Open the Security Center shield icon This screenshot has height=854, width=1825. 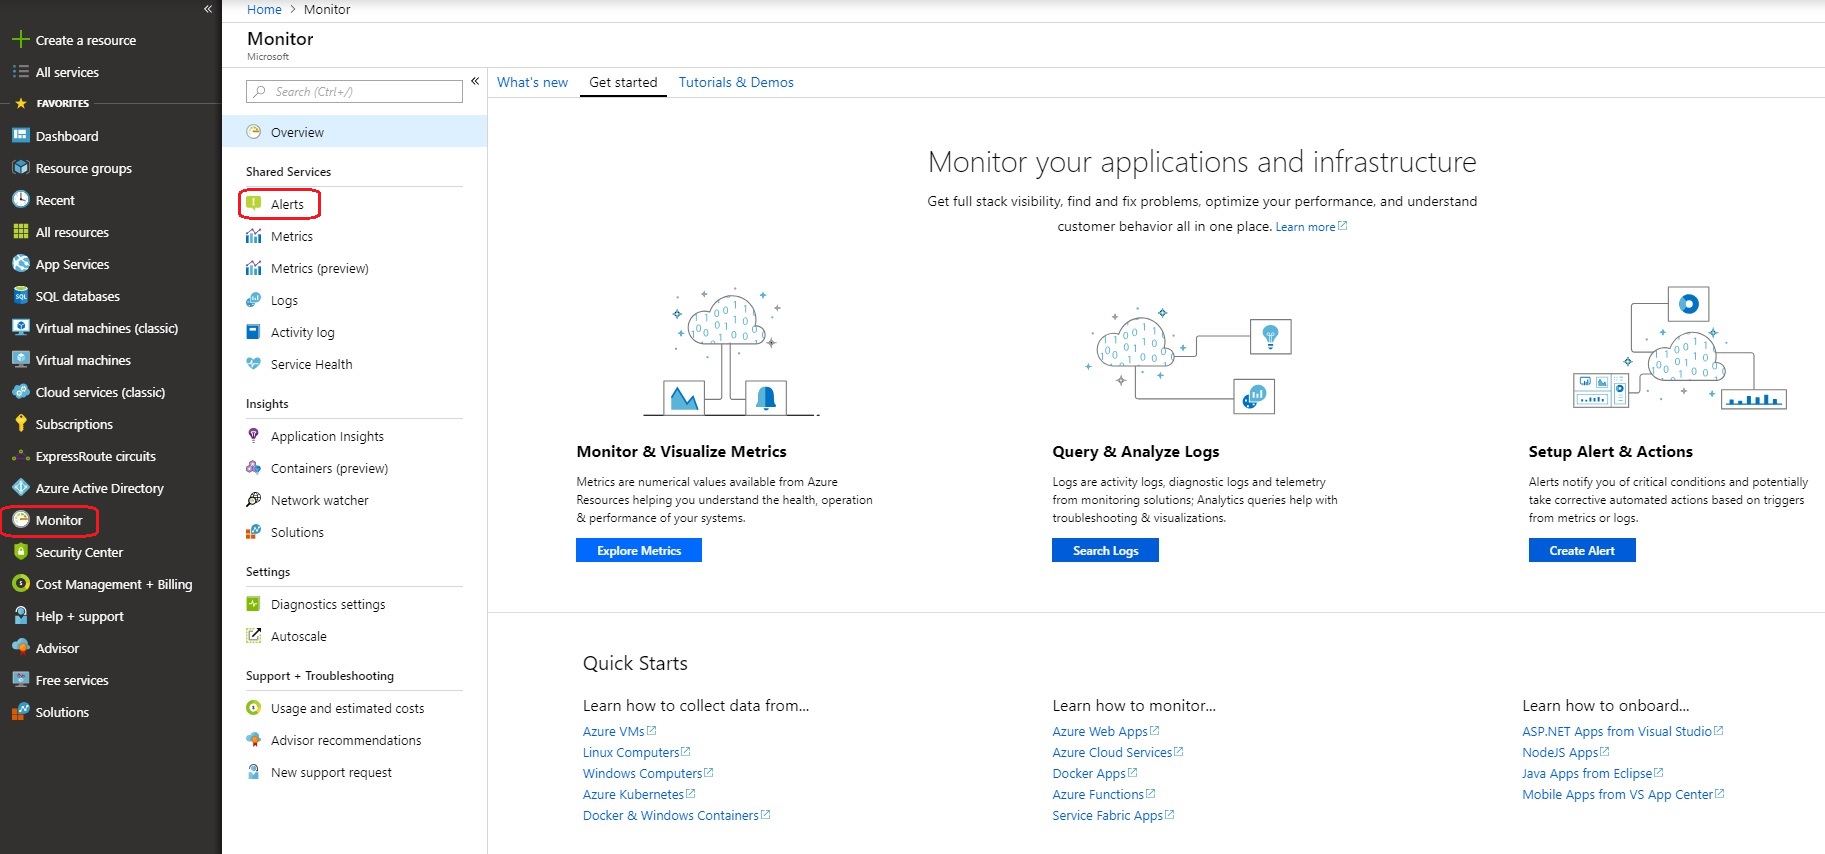point(20,551)
